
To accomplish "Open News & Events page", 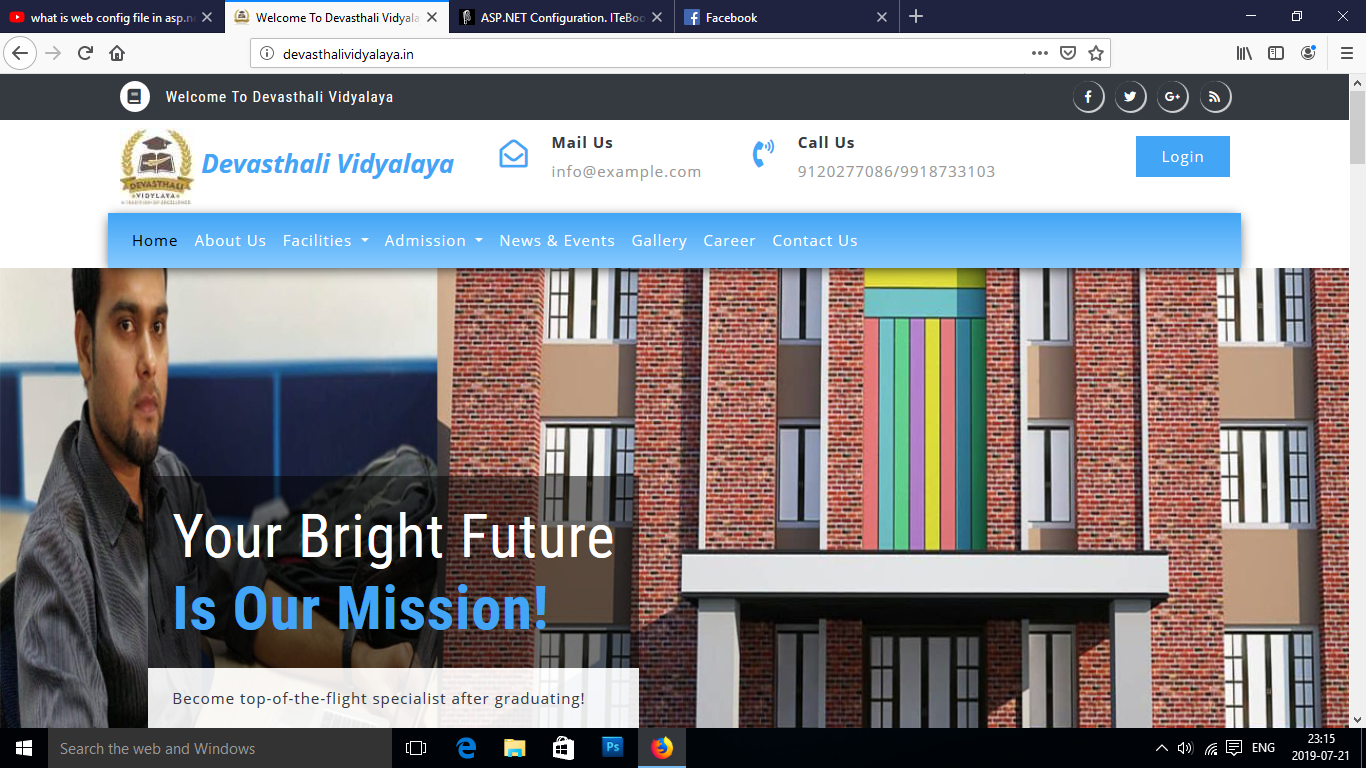I will tap(557, 241).
